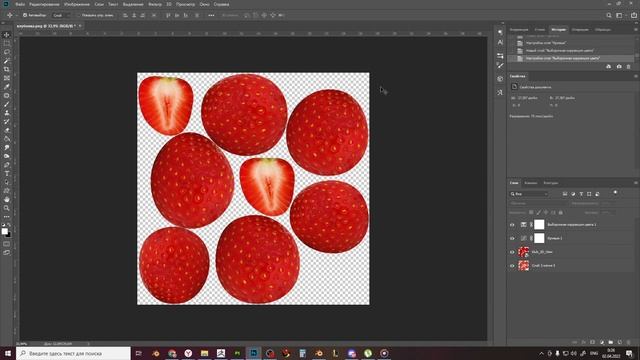The height and width of the screenshot is (360, 640).
Task: Toggle lock transparent pixels icon
Action: pos(531,212)
